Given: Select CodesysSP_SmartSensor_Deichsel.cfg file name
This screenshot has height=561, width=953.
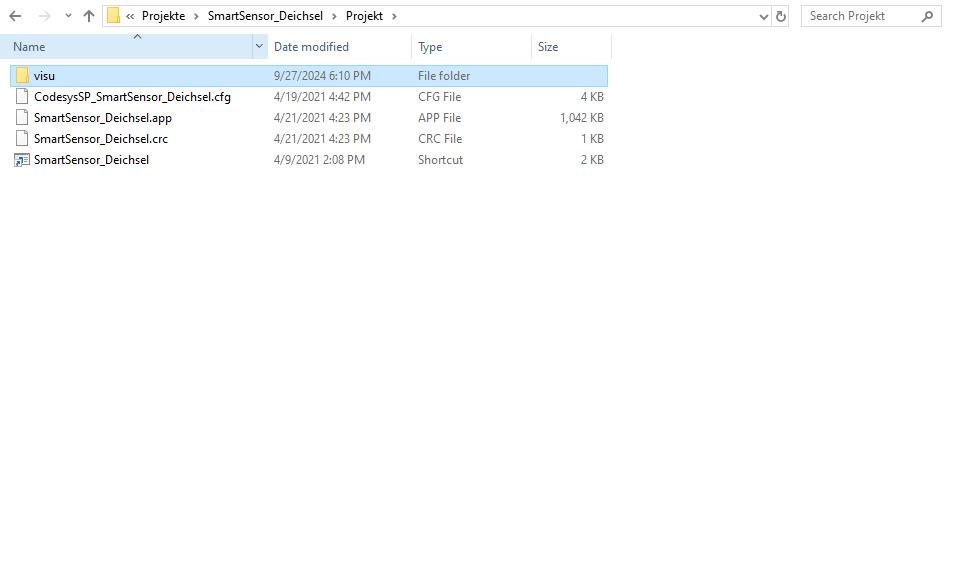Looking at the screenshot, I should pyautogui.click(x=132, y=97).
